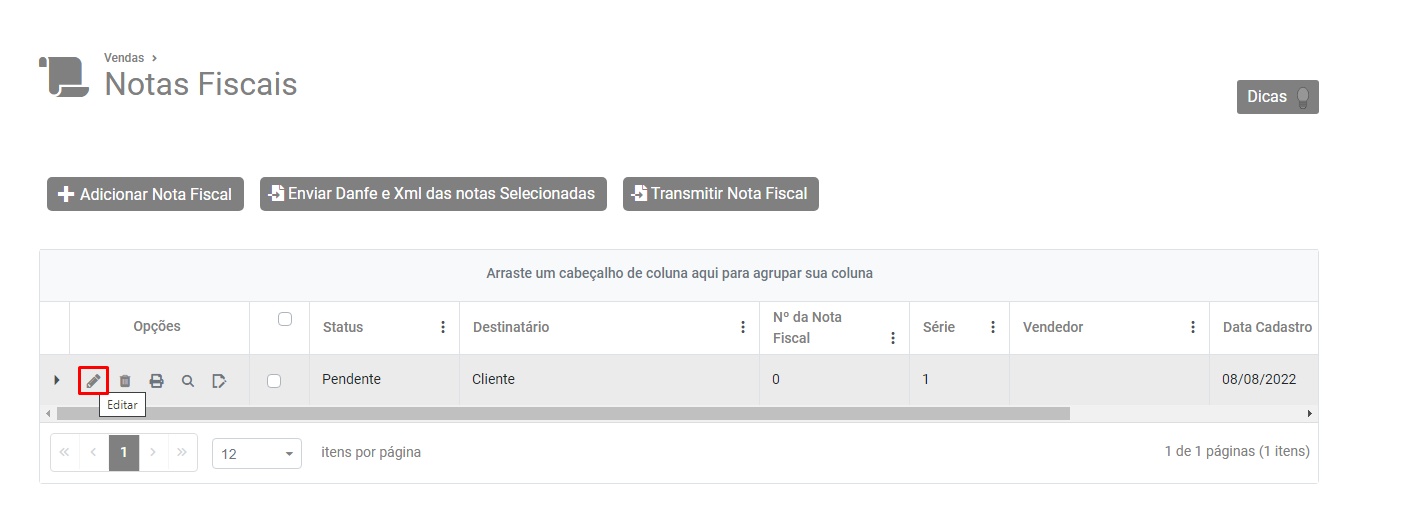Click the Adicionar Nota Fiscal button
This screenshot has width=1403, height=522.
pos(145,194)
